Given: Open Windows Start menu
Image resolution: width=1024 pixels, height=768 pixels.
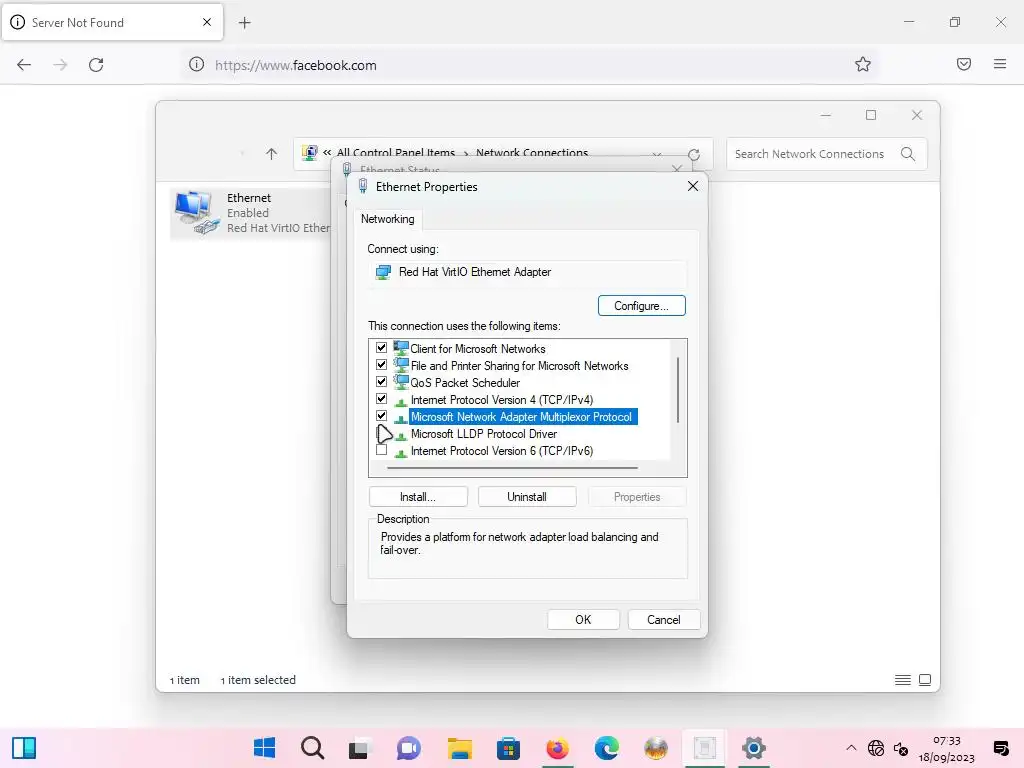Looking at the screenshot, I should (x=264, y=748).
